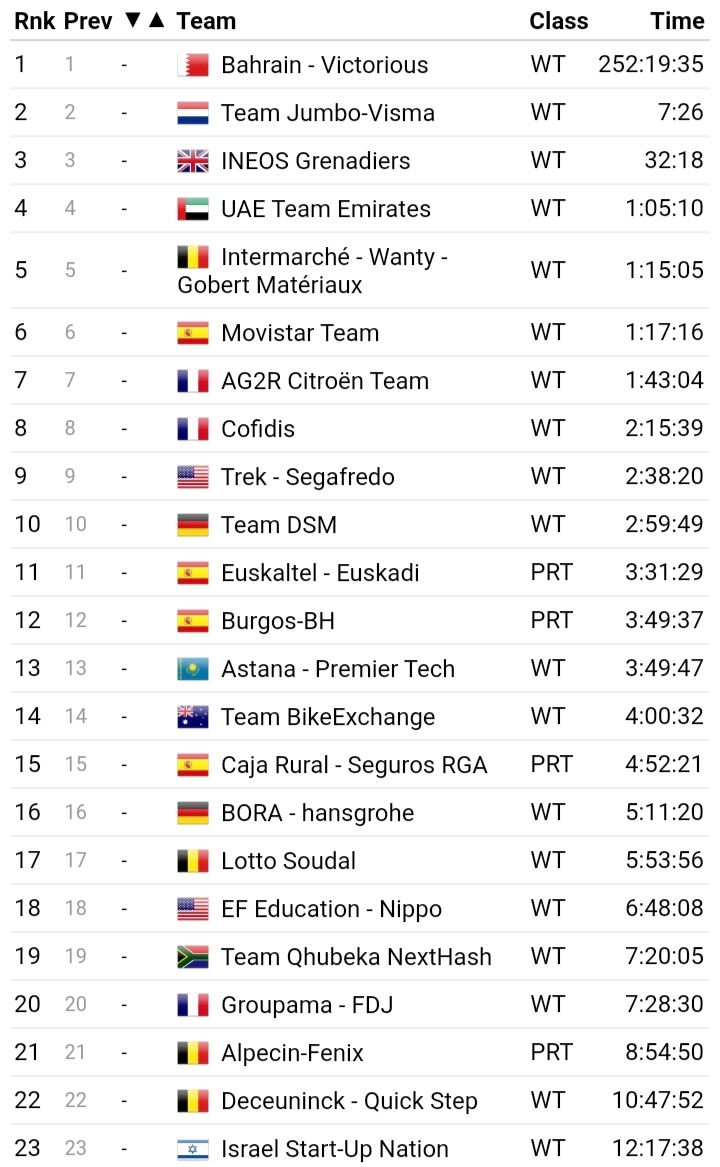Click the Kazakhstan flag beside Astana

193,669
